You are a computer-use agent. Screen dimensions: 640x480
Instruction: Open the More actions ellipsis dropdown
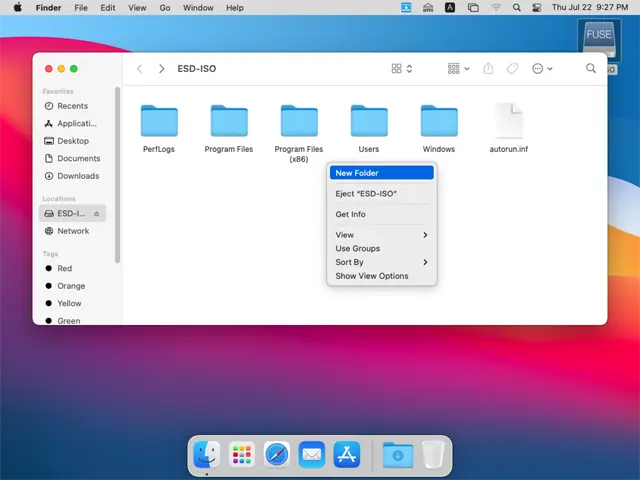[543, 69]
